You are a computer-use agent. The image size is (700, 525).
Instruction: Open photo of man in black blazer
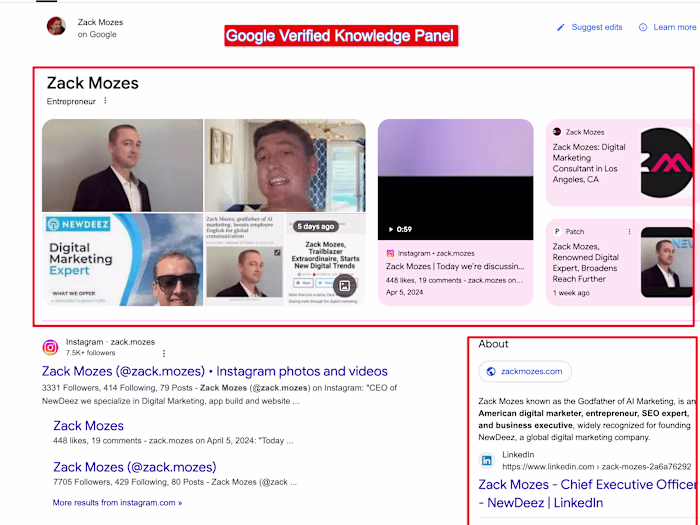[122, 165]
